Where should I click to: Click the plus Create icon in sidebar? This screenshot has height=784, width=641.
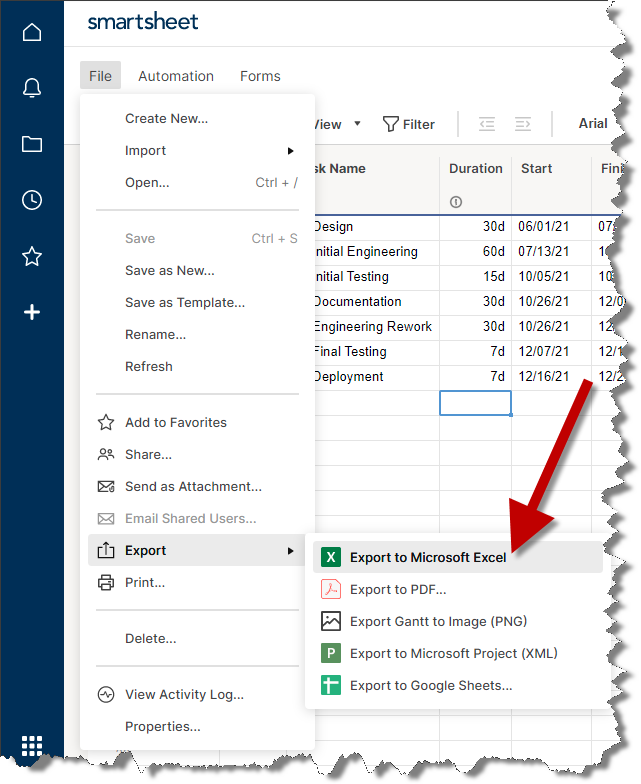pyautogui.click(x=32, y=312)
